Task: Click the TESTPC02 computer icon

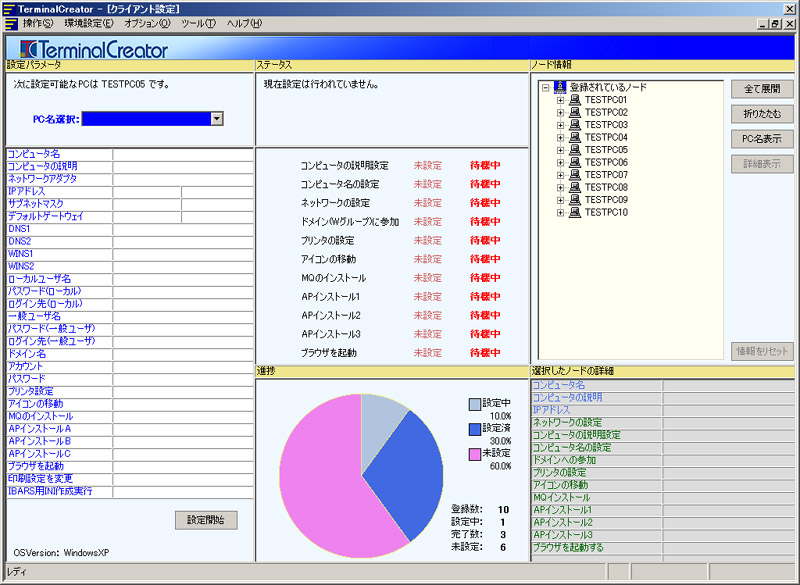Action: click(575, 112)
